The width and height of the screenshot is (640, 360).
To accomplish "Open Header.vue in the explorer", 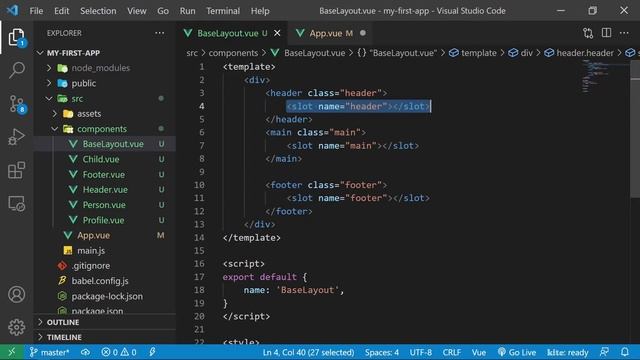I will pos(105,189).
